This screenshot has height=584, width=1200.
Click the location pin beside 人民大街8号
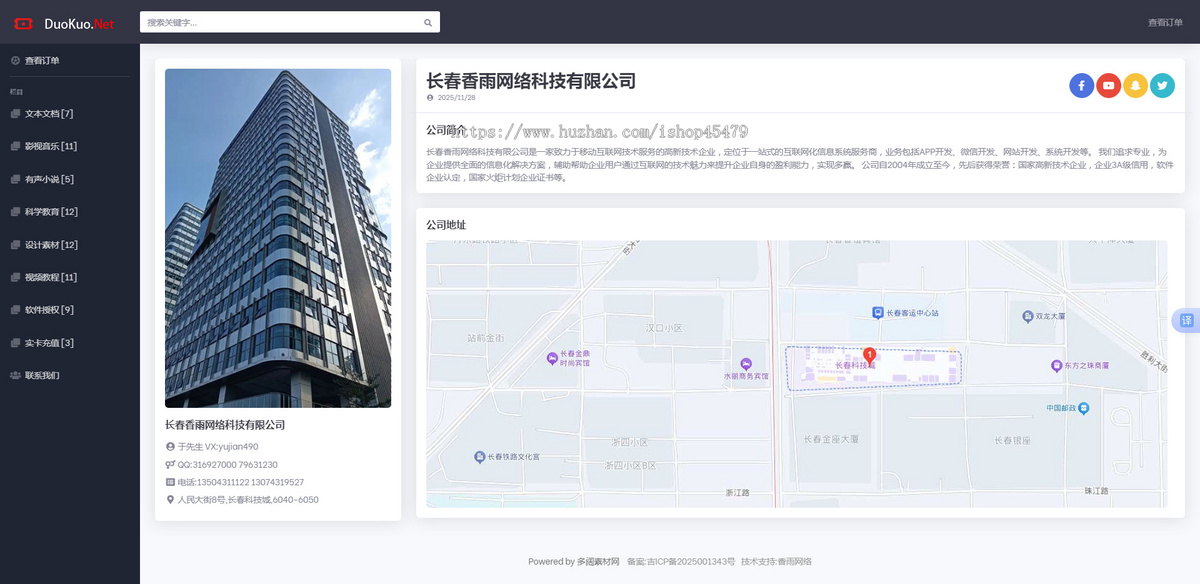click(170, 499)
